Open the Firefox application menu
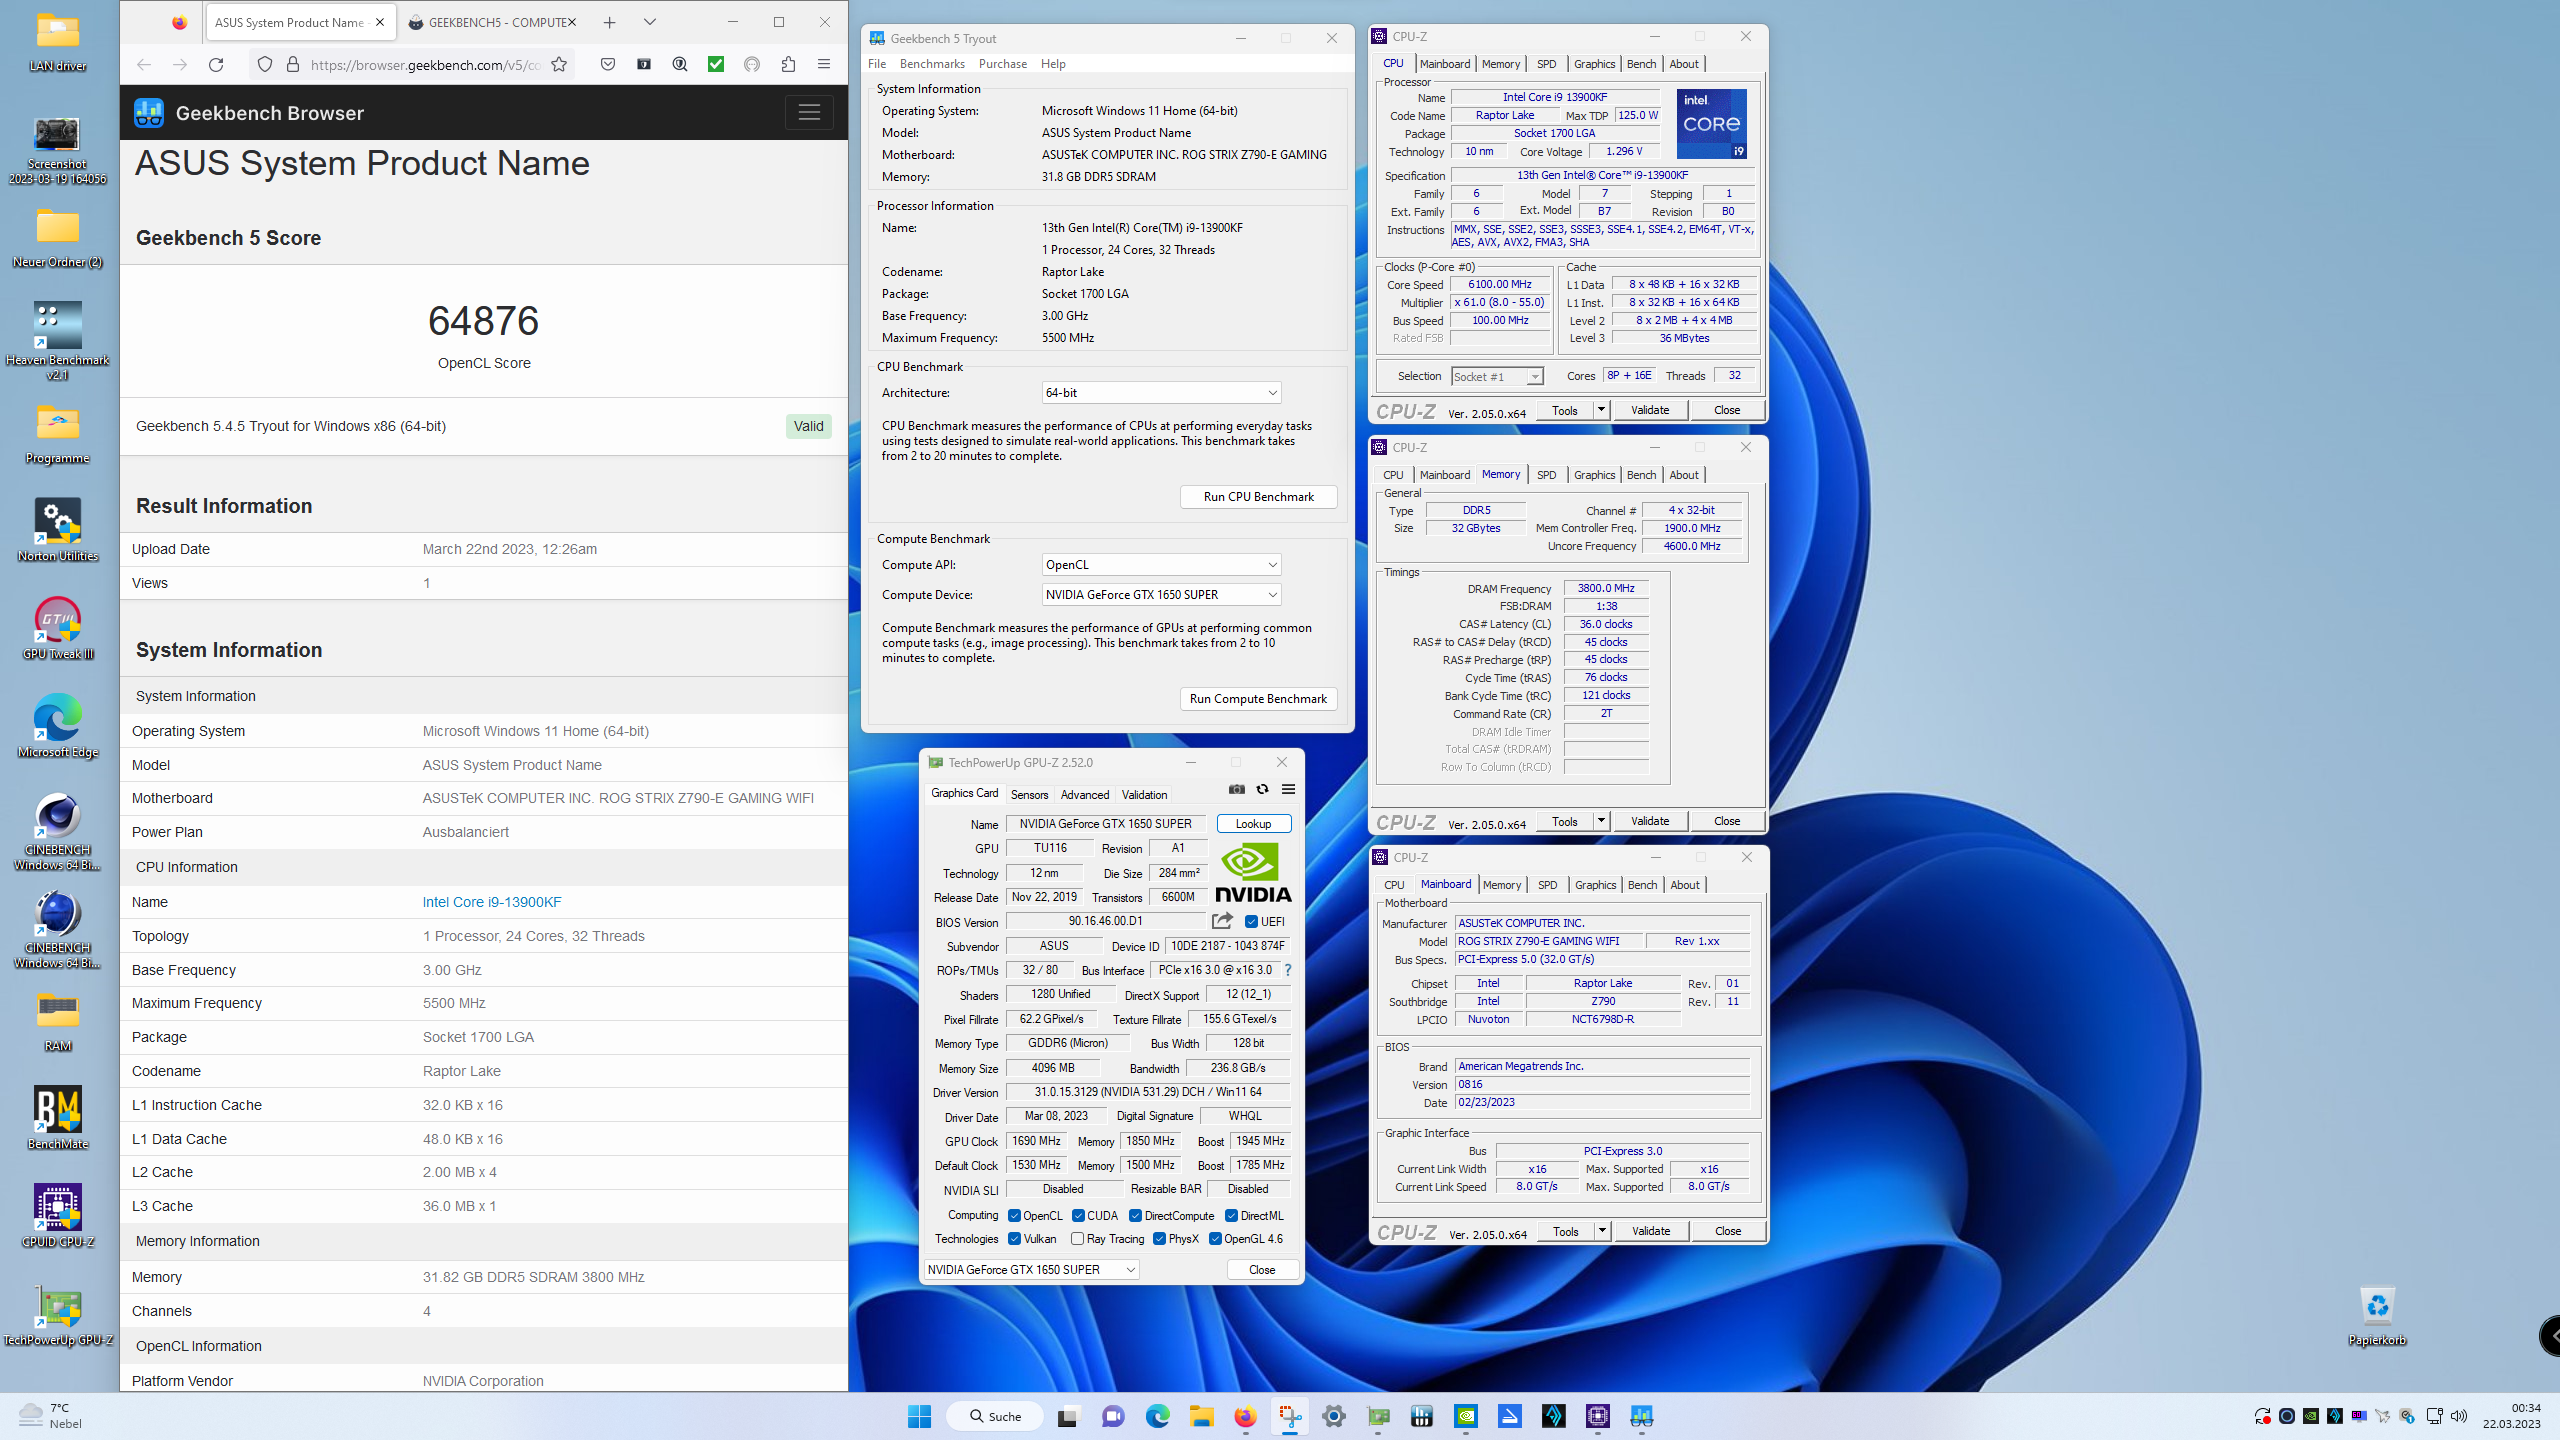The image size is (2560, 1440). pos(824,64)
